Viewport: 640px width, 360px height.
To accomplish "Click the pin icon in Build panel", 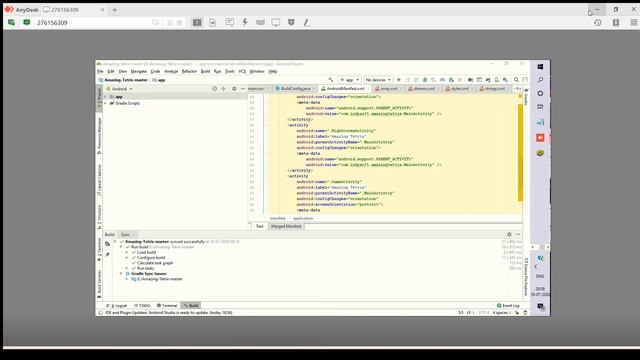I will 107,255.
